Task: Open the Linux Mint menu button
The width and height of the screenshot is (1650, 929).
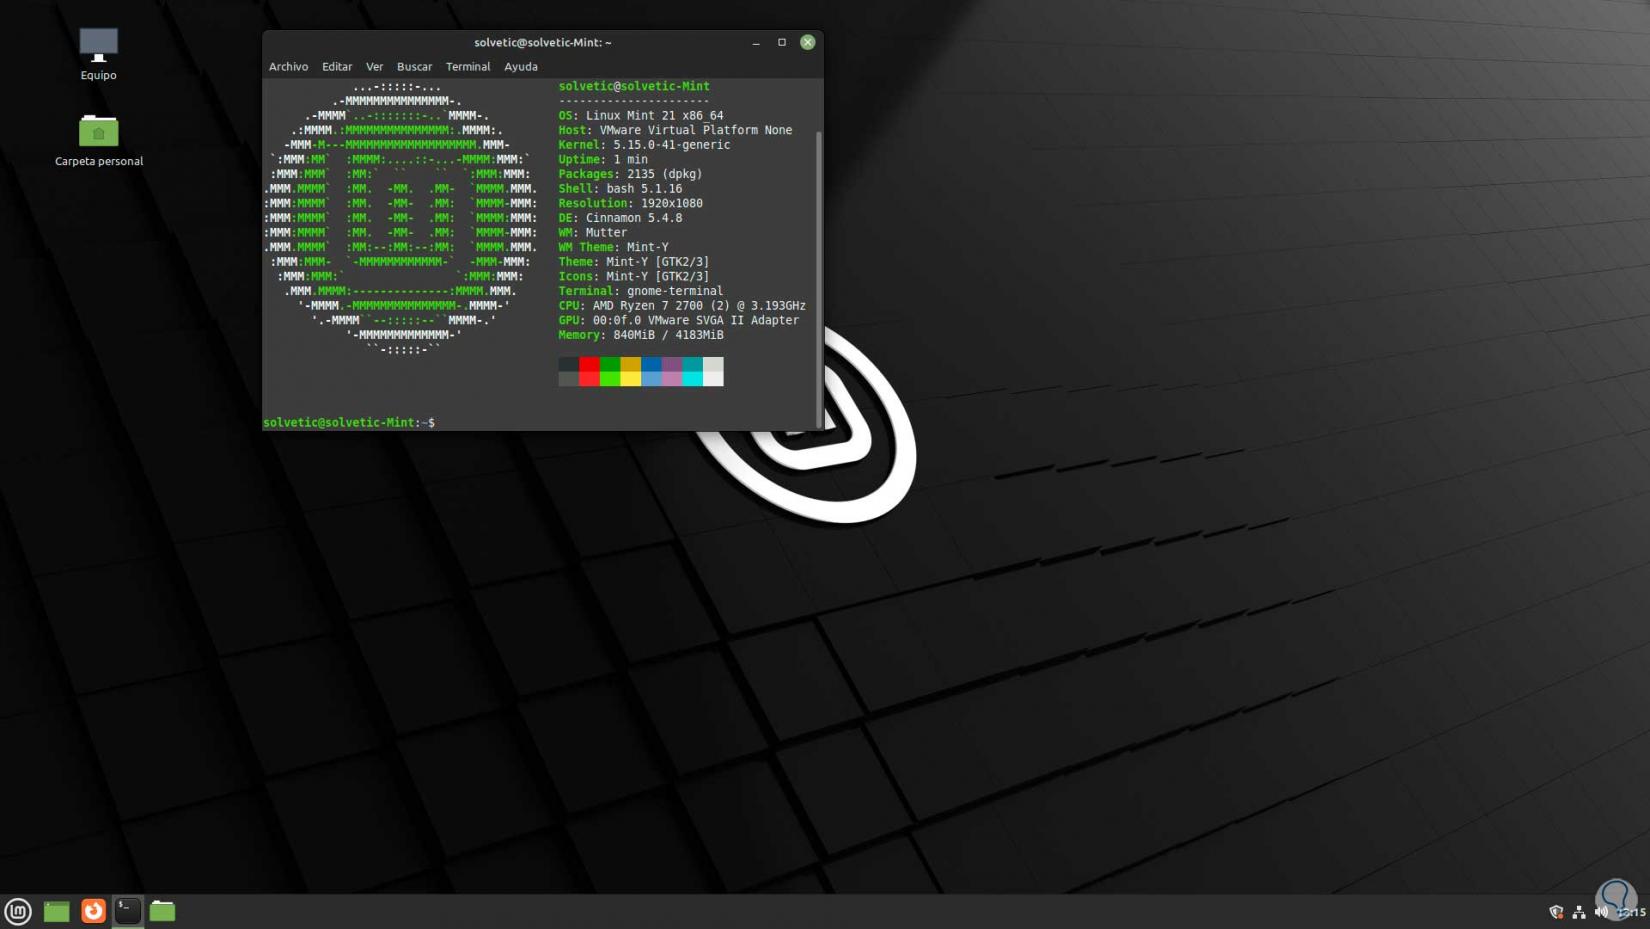Action: click(x=18, y=911)
